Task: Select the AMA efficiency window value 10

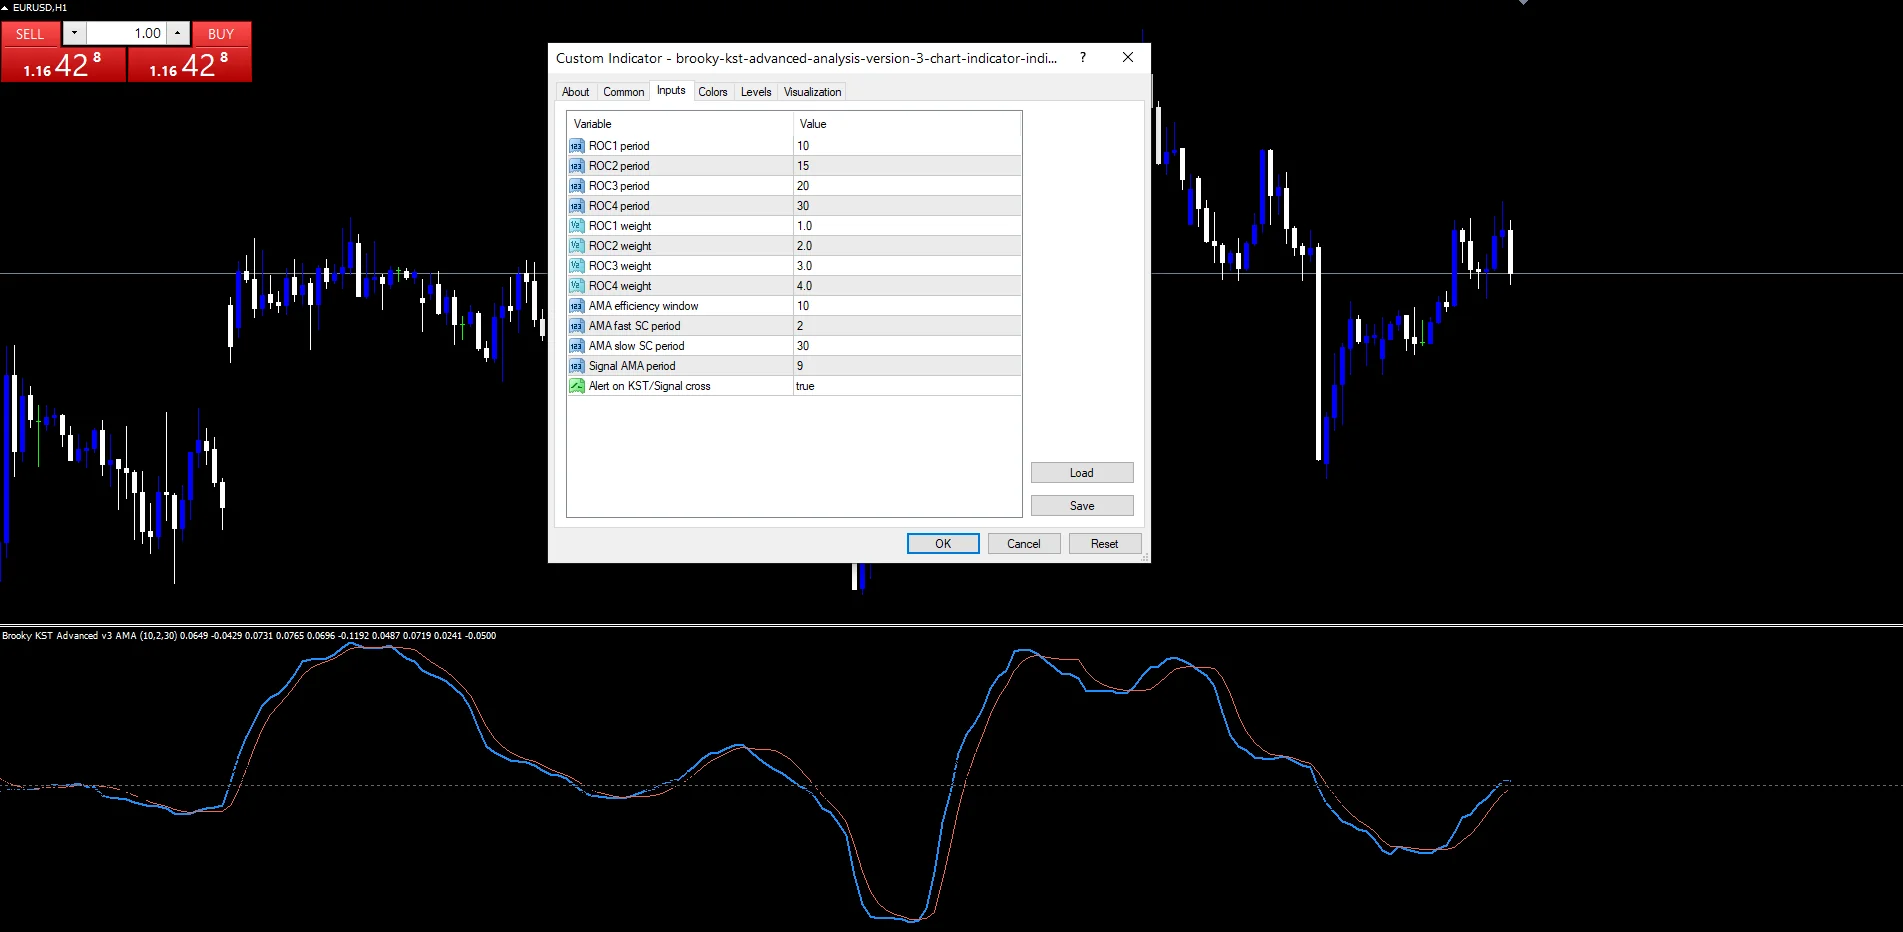Action: click(x=907, y=306)
